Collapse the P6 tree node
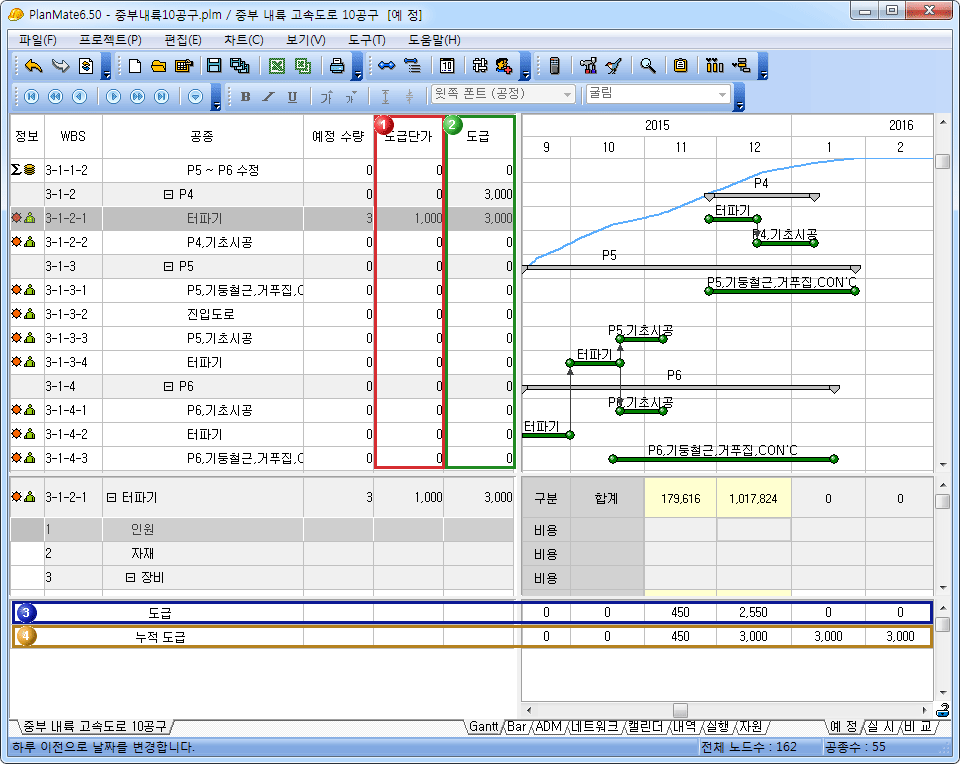The height and width of the screenshot is (764, 960). pyautogui.click(x=168, y=387)
